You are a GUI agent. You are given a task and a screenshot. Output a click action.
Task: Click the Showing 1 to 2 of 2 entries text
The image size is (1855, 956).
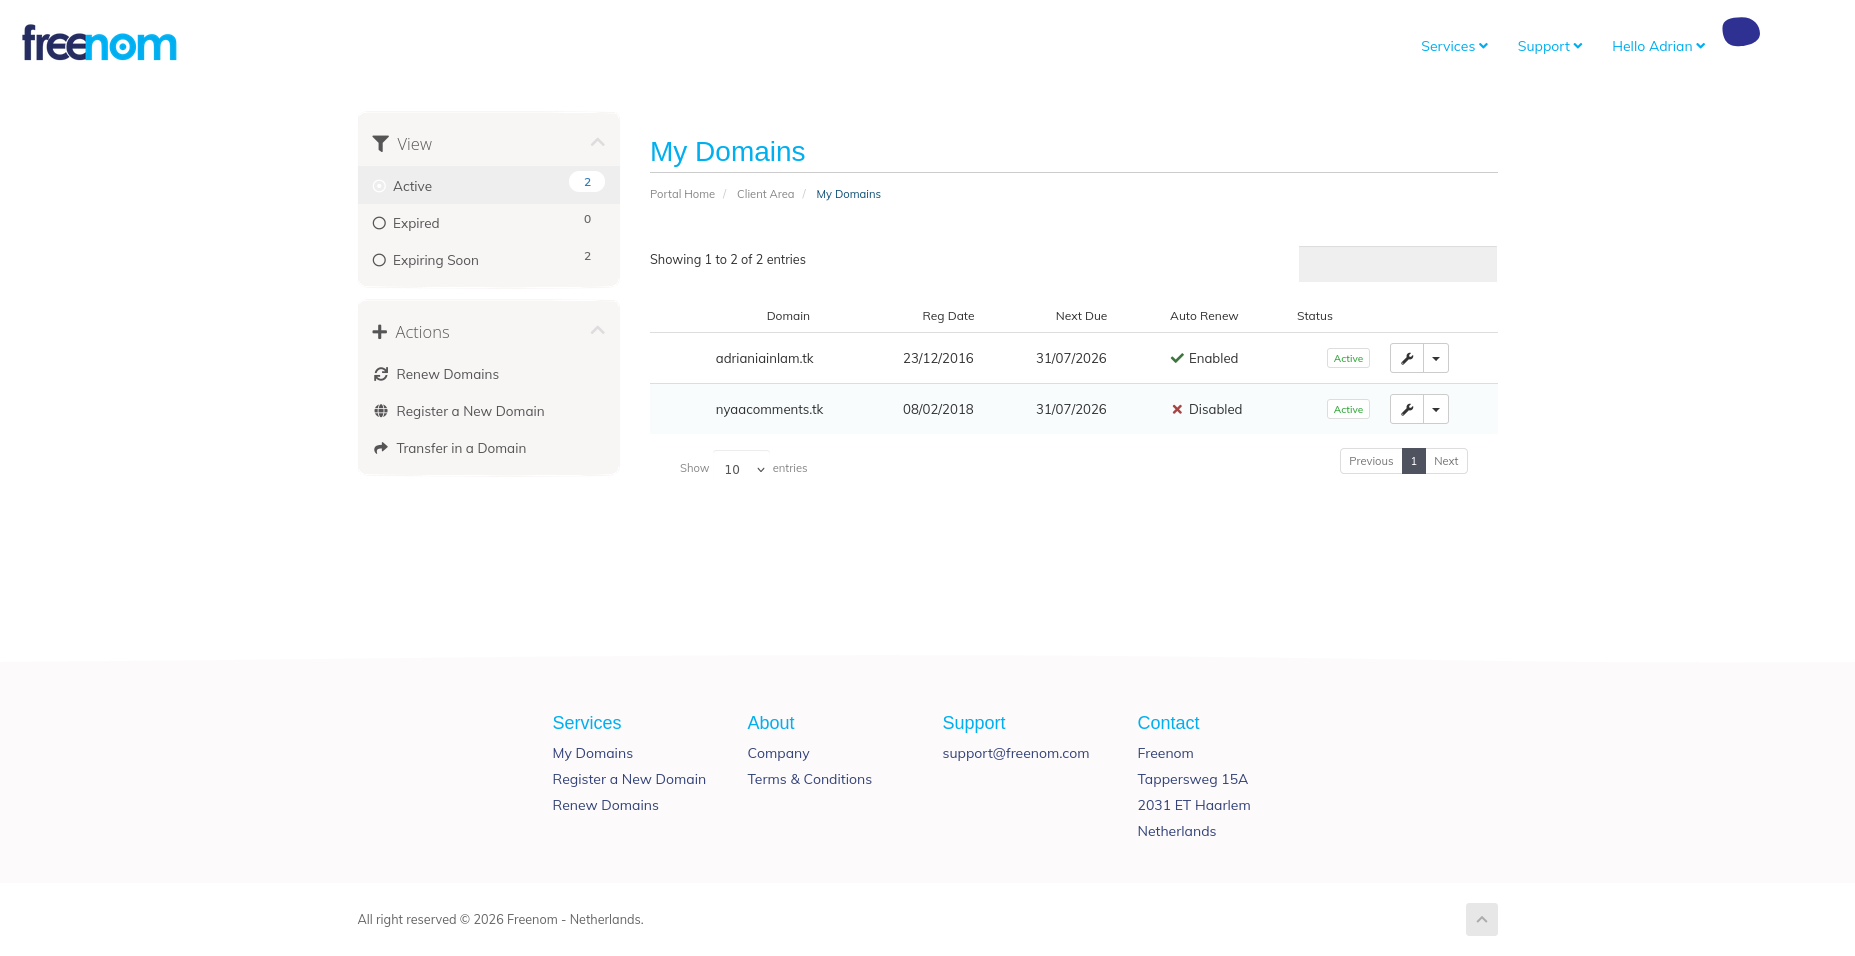(x=727, y=259)
